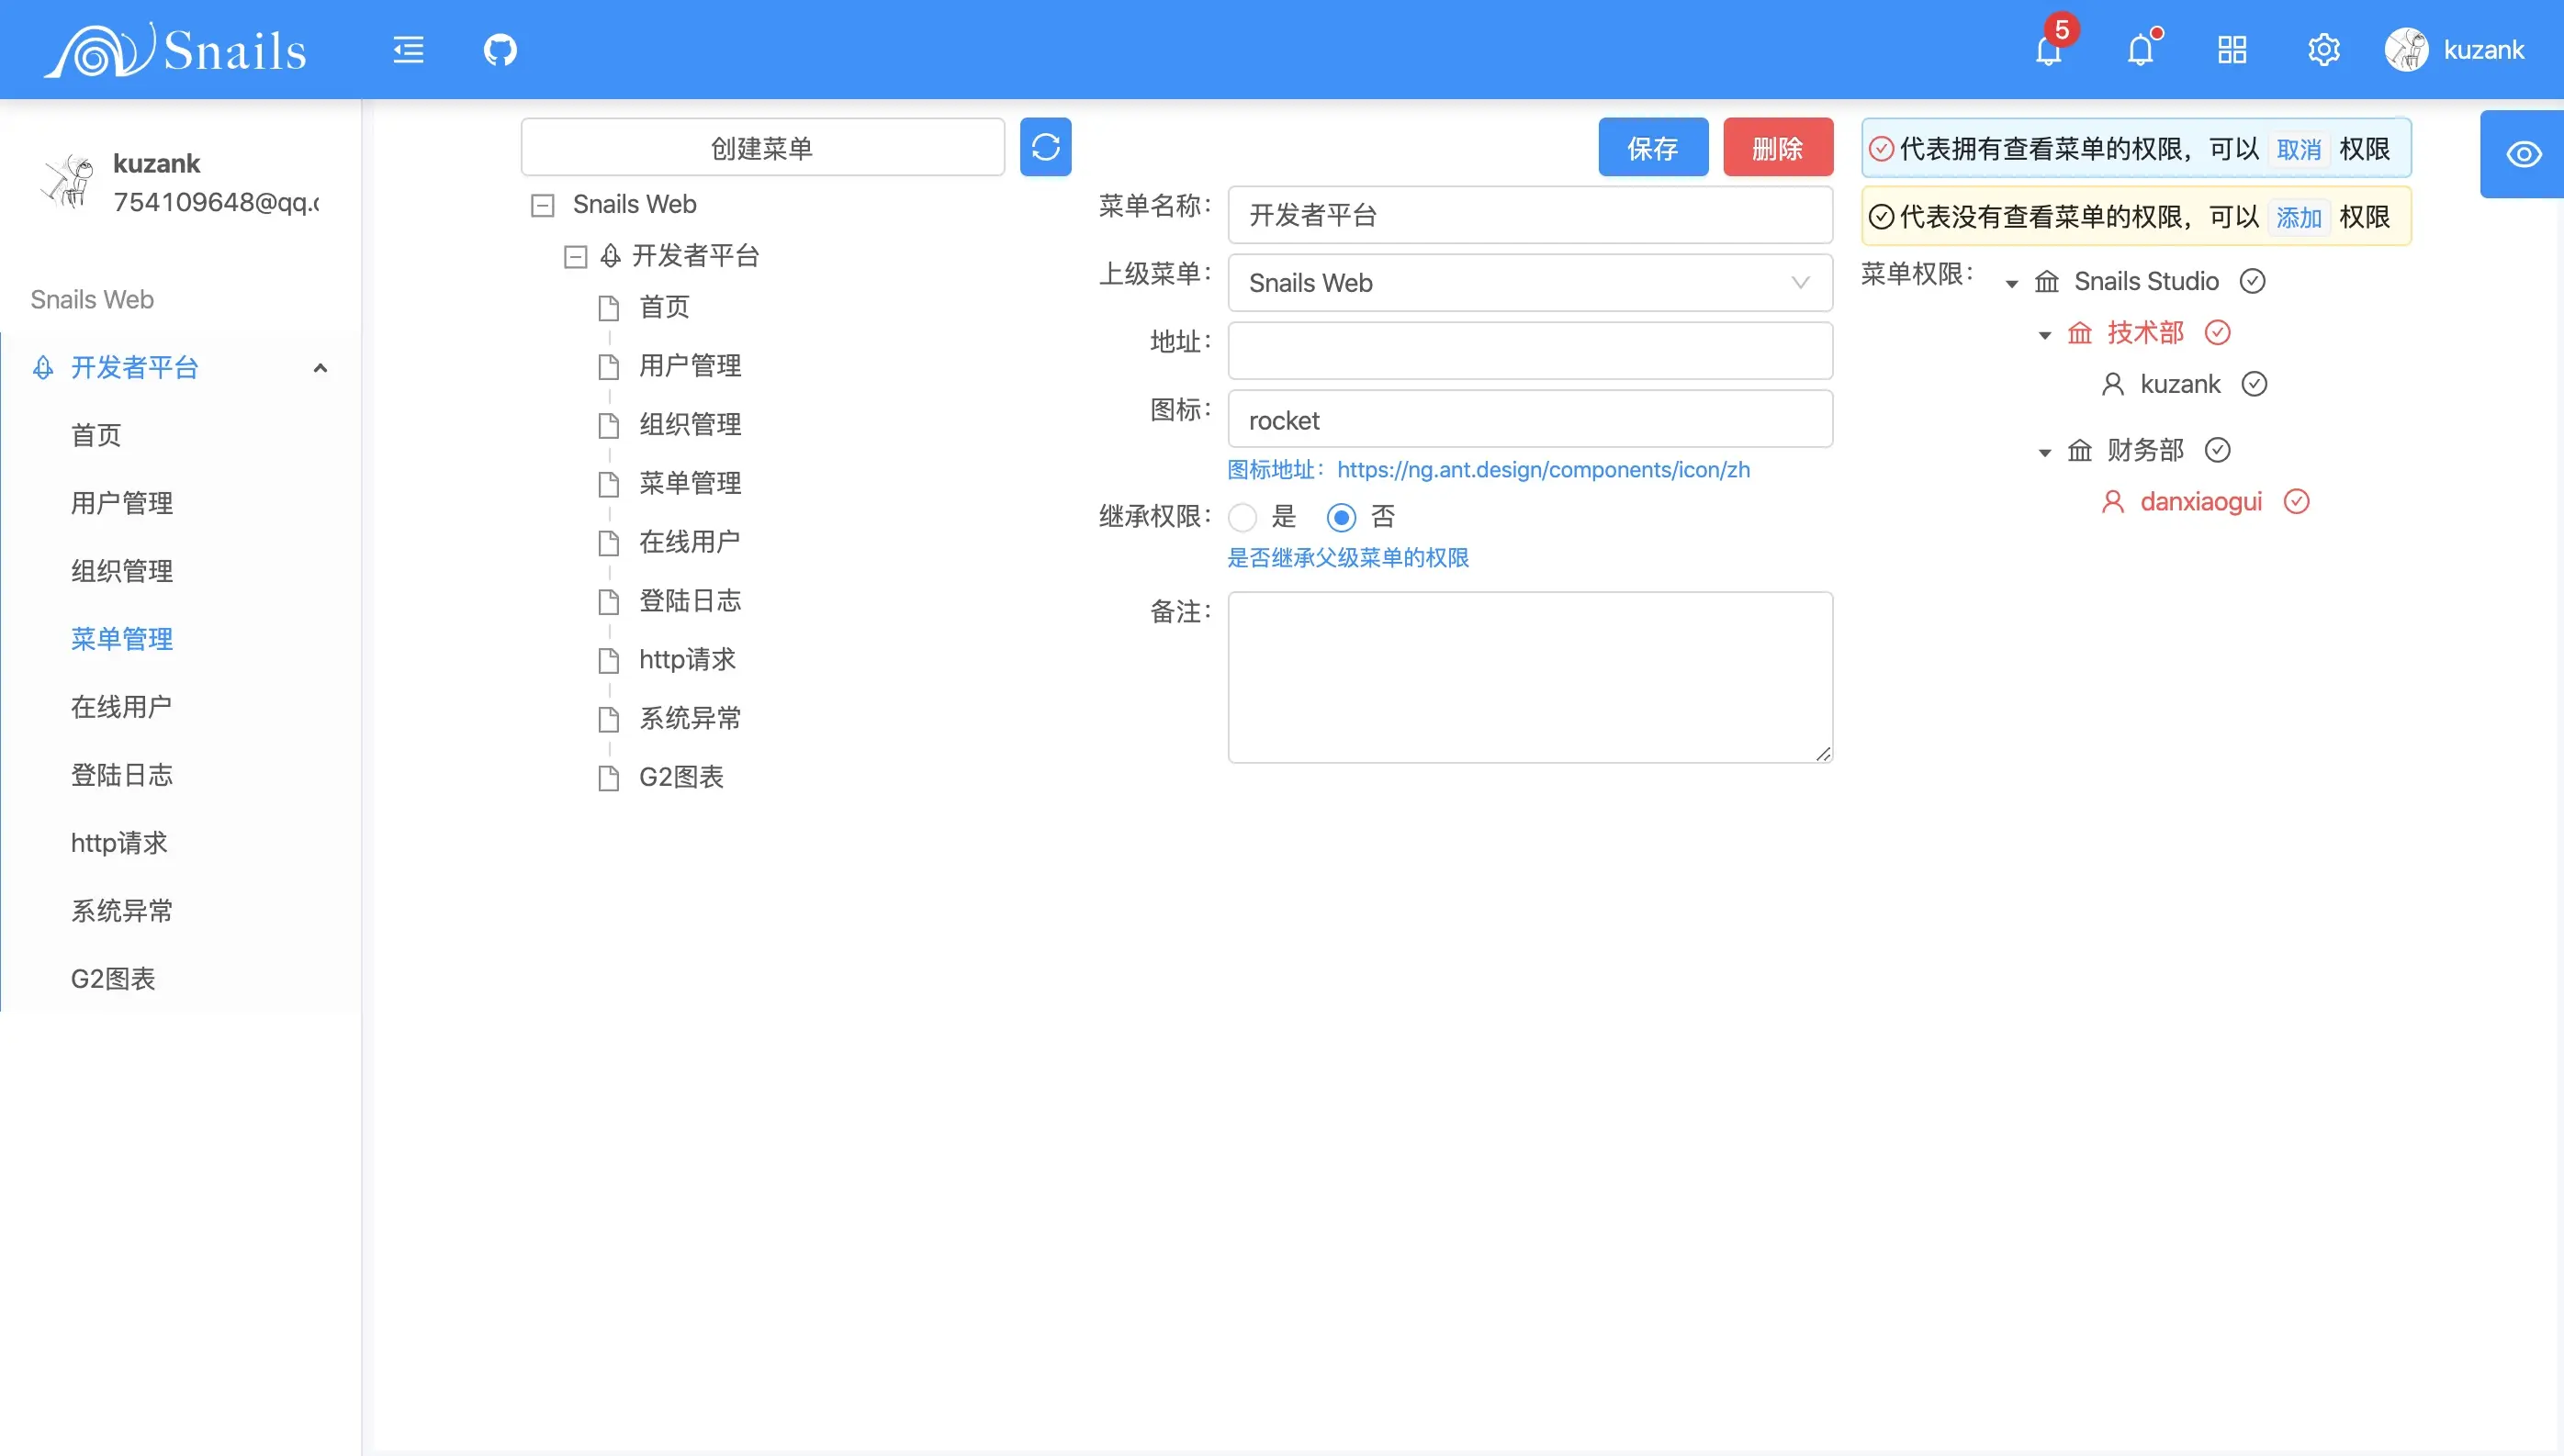This screenshot has width=2564, height=1456.
Task: Click the refresh menu tree button
Action: coord(1045,147)
